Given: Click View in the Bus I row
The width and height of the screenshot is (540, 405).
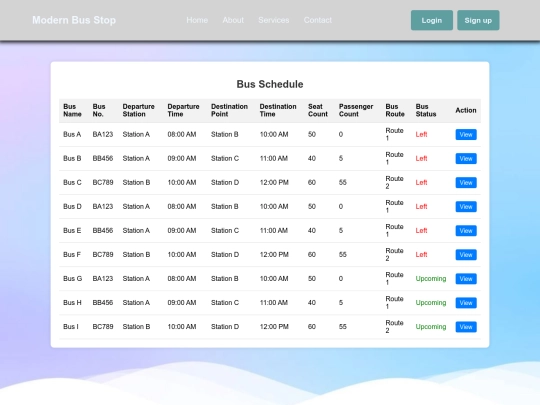Looking at the screenshot, I should pos(466,327).
